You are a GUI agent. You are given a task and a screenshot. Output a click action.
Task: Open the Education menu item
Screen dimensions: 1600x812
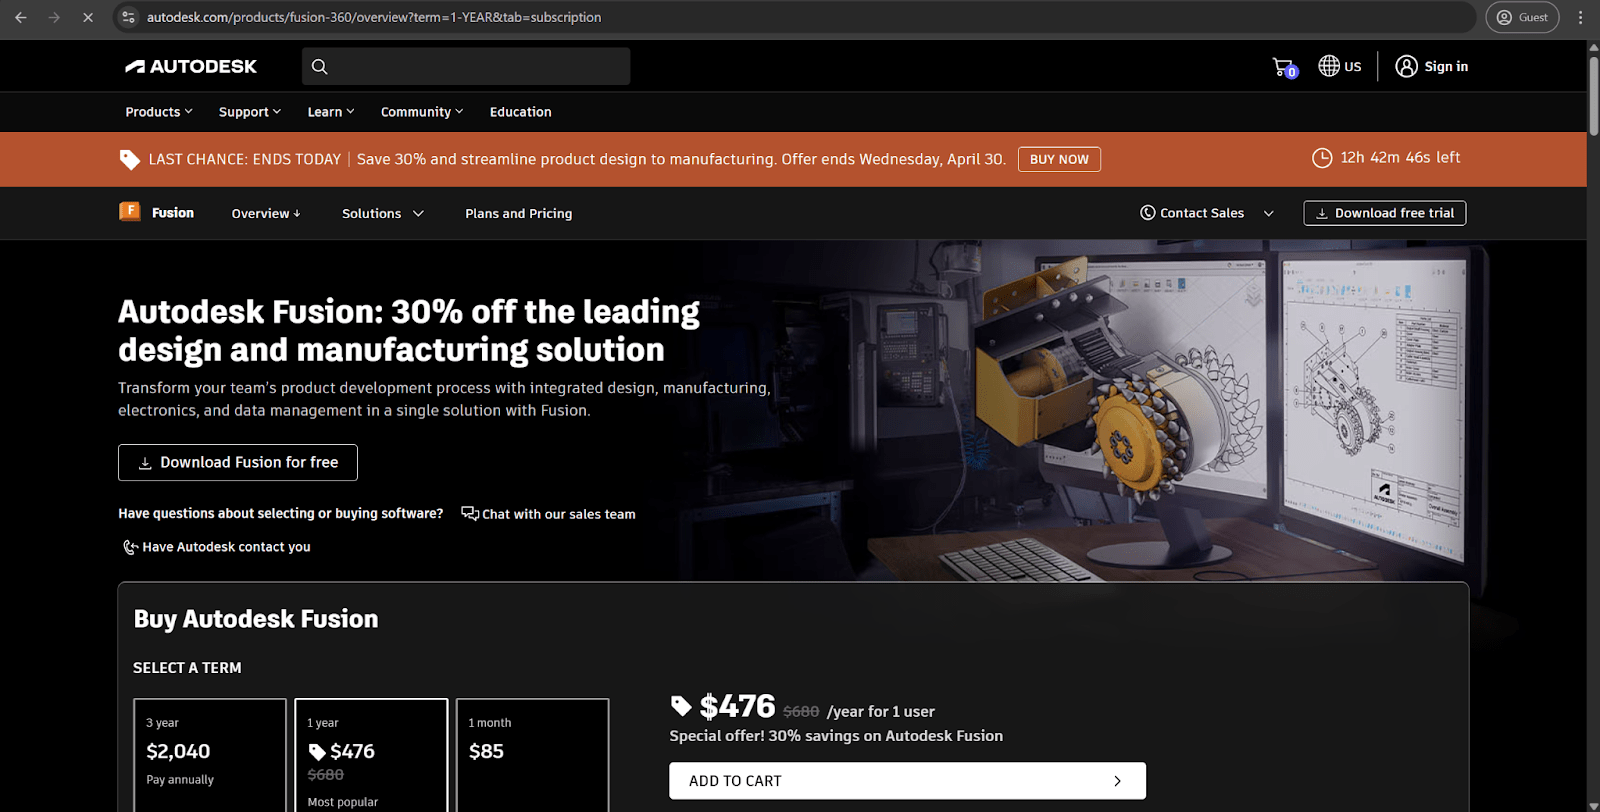(x=520, y=112)
